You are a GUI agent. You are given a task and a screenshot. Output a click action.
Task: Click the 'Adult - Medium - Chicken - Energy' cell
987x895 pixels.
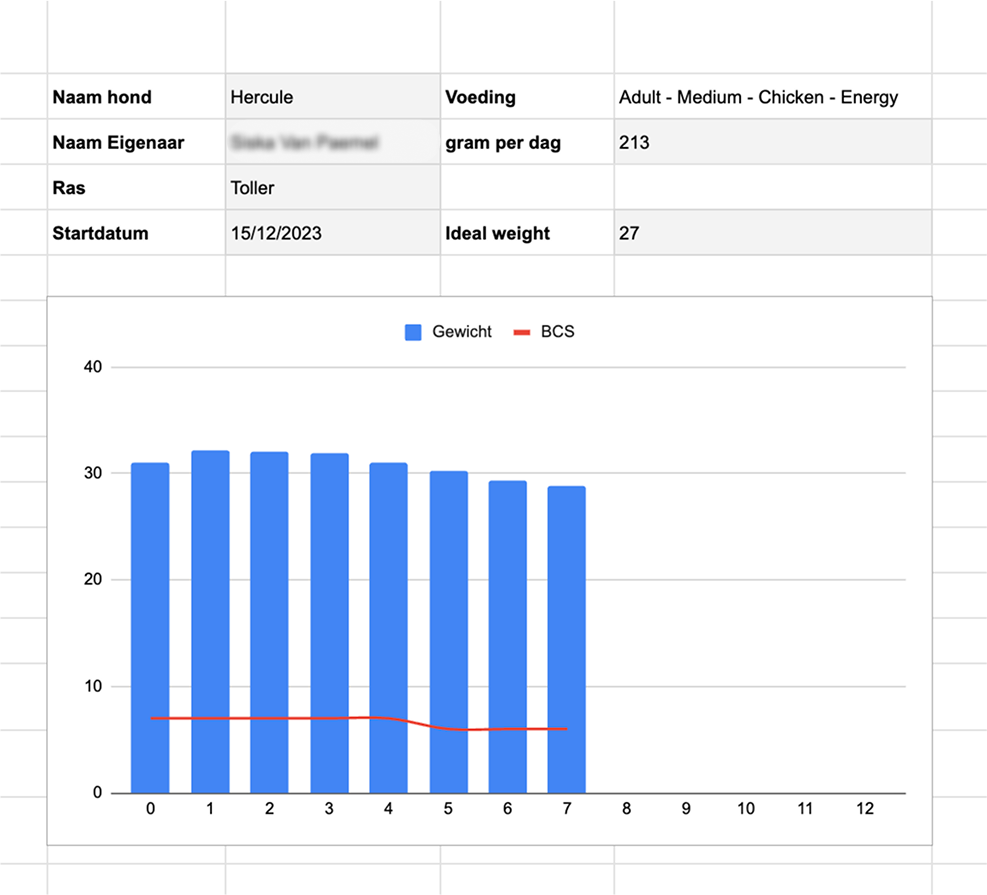pyautogui.click(x=773, y=96)
